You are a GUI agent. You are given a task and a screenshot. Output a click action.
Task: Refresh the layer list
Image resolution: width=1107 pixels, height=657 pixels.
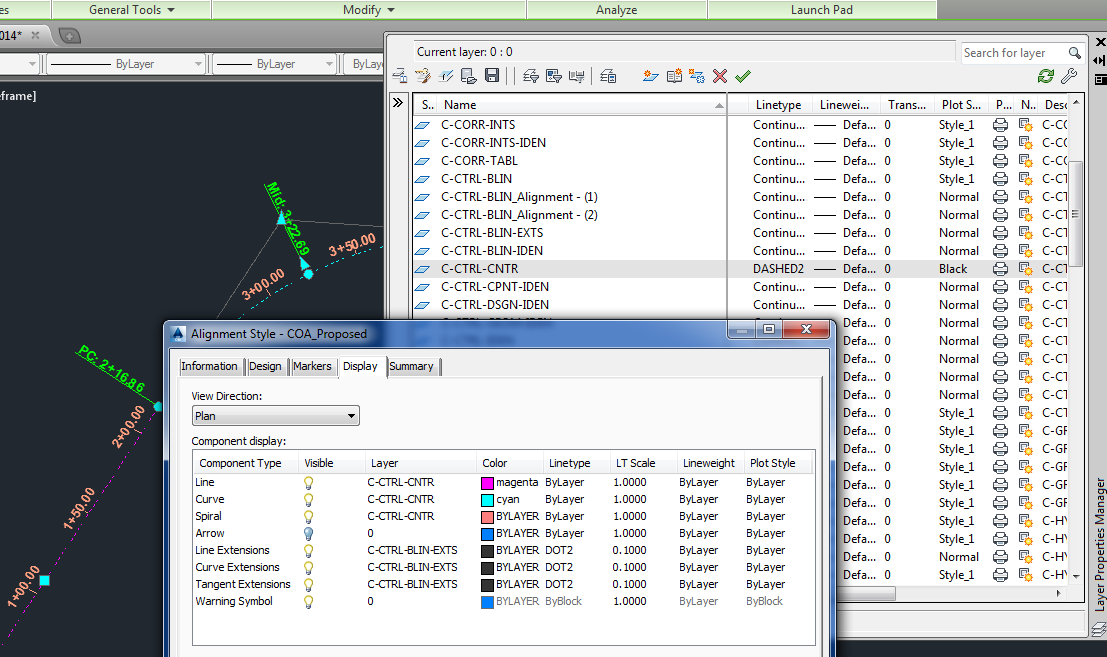click(1047, 75)
